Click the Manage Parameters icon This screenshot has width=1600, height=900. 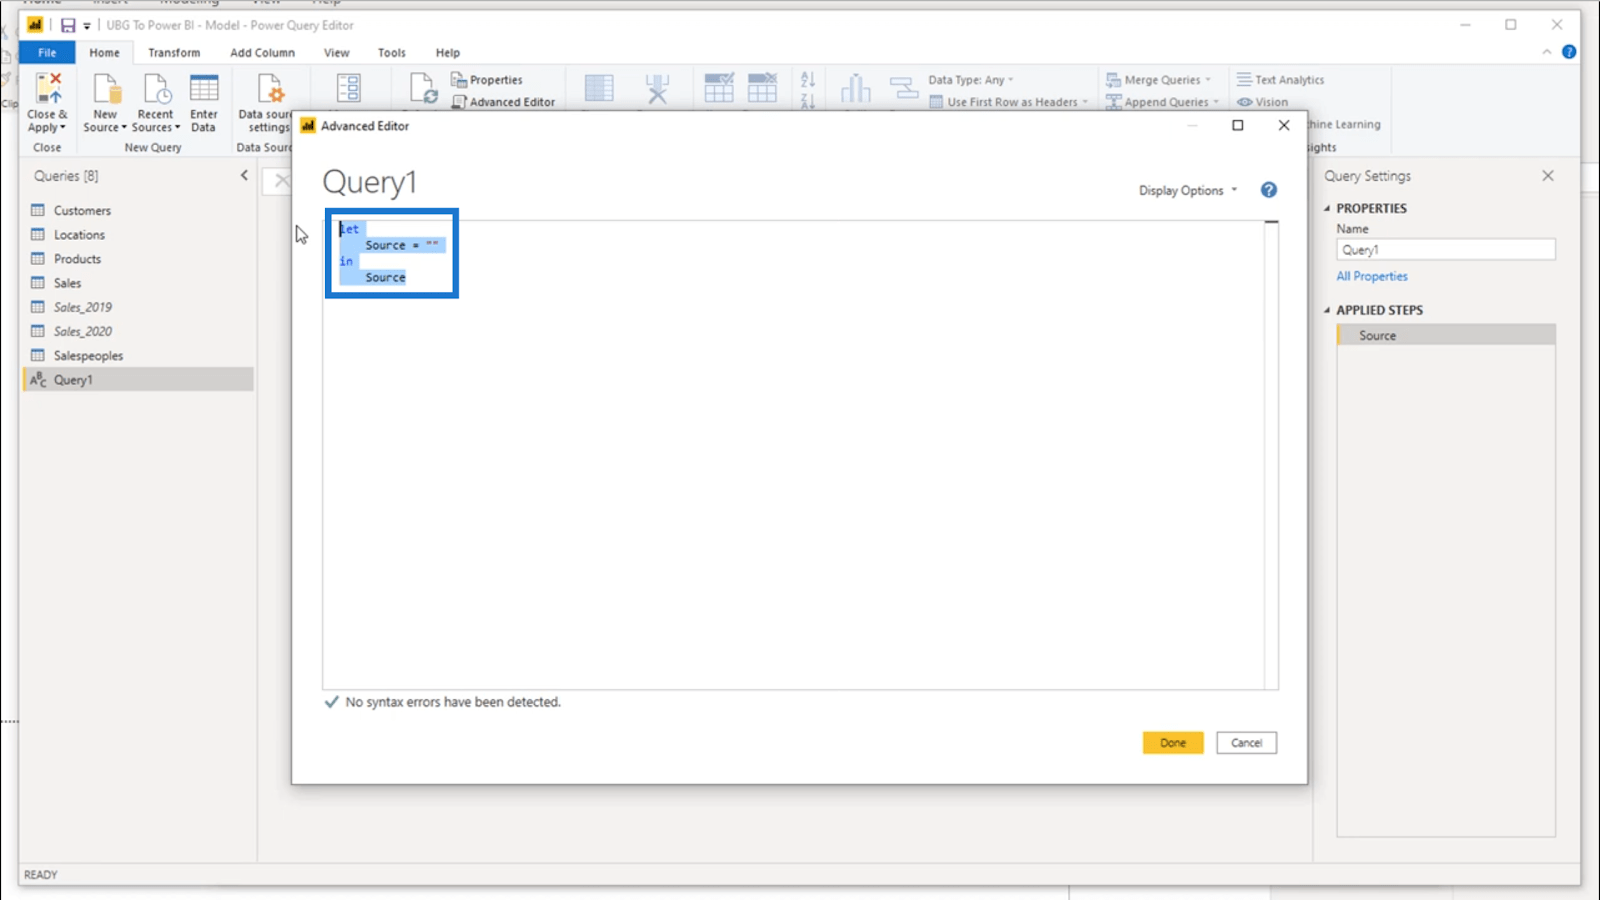(349, 89)
